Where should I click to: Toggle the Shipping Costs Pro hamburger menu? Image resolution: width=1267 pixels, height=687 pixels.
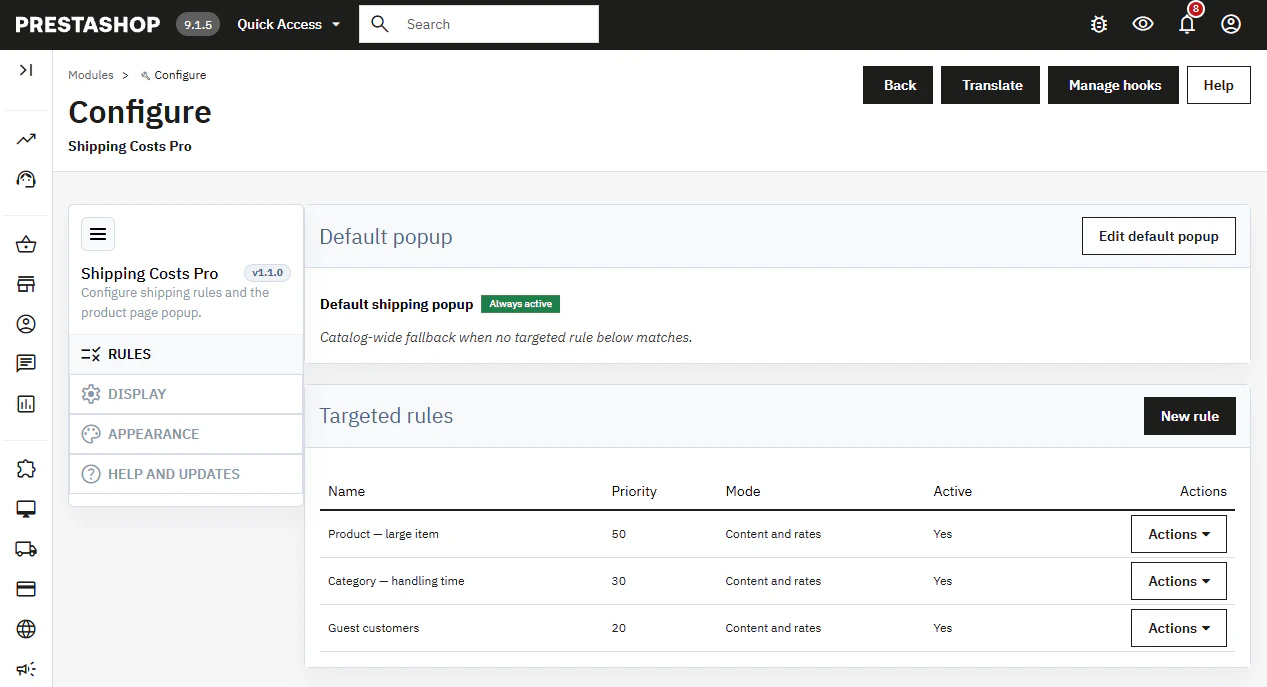[x=98, y=234]
